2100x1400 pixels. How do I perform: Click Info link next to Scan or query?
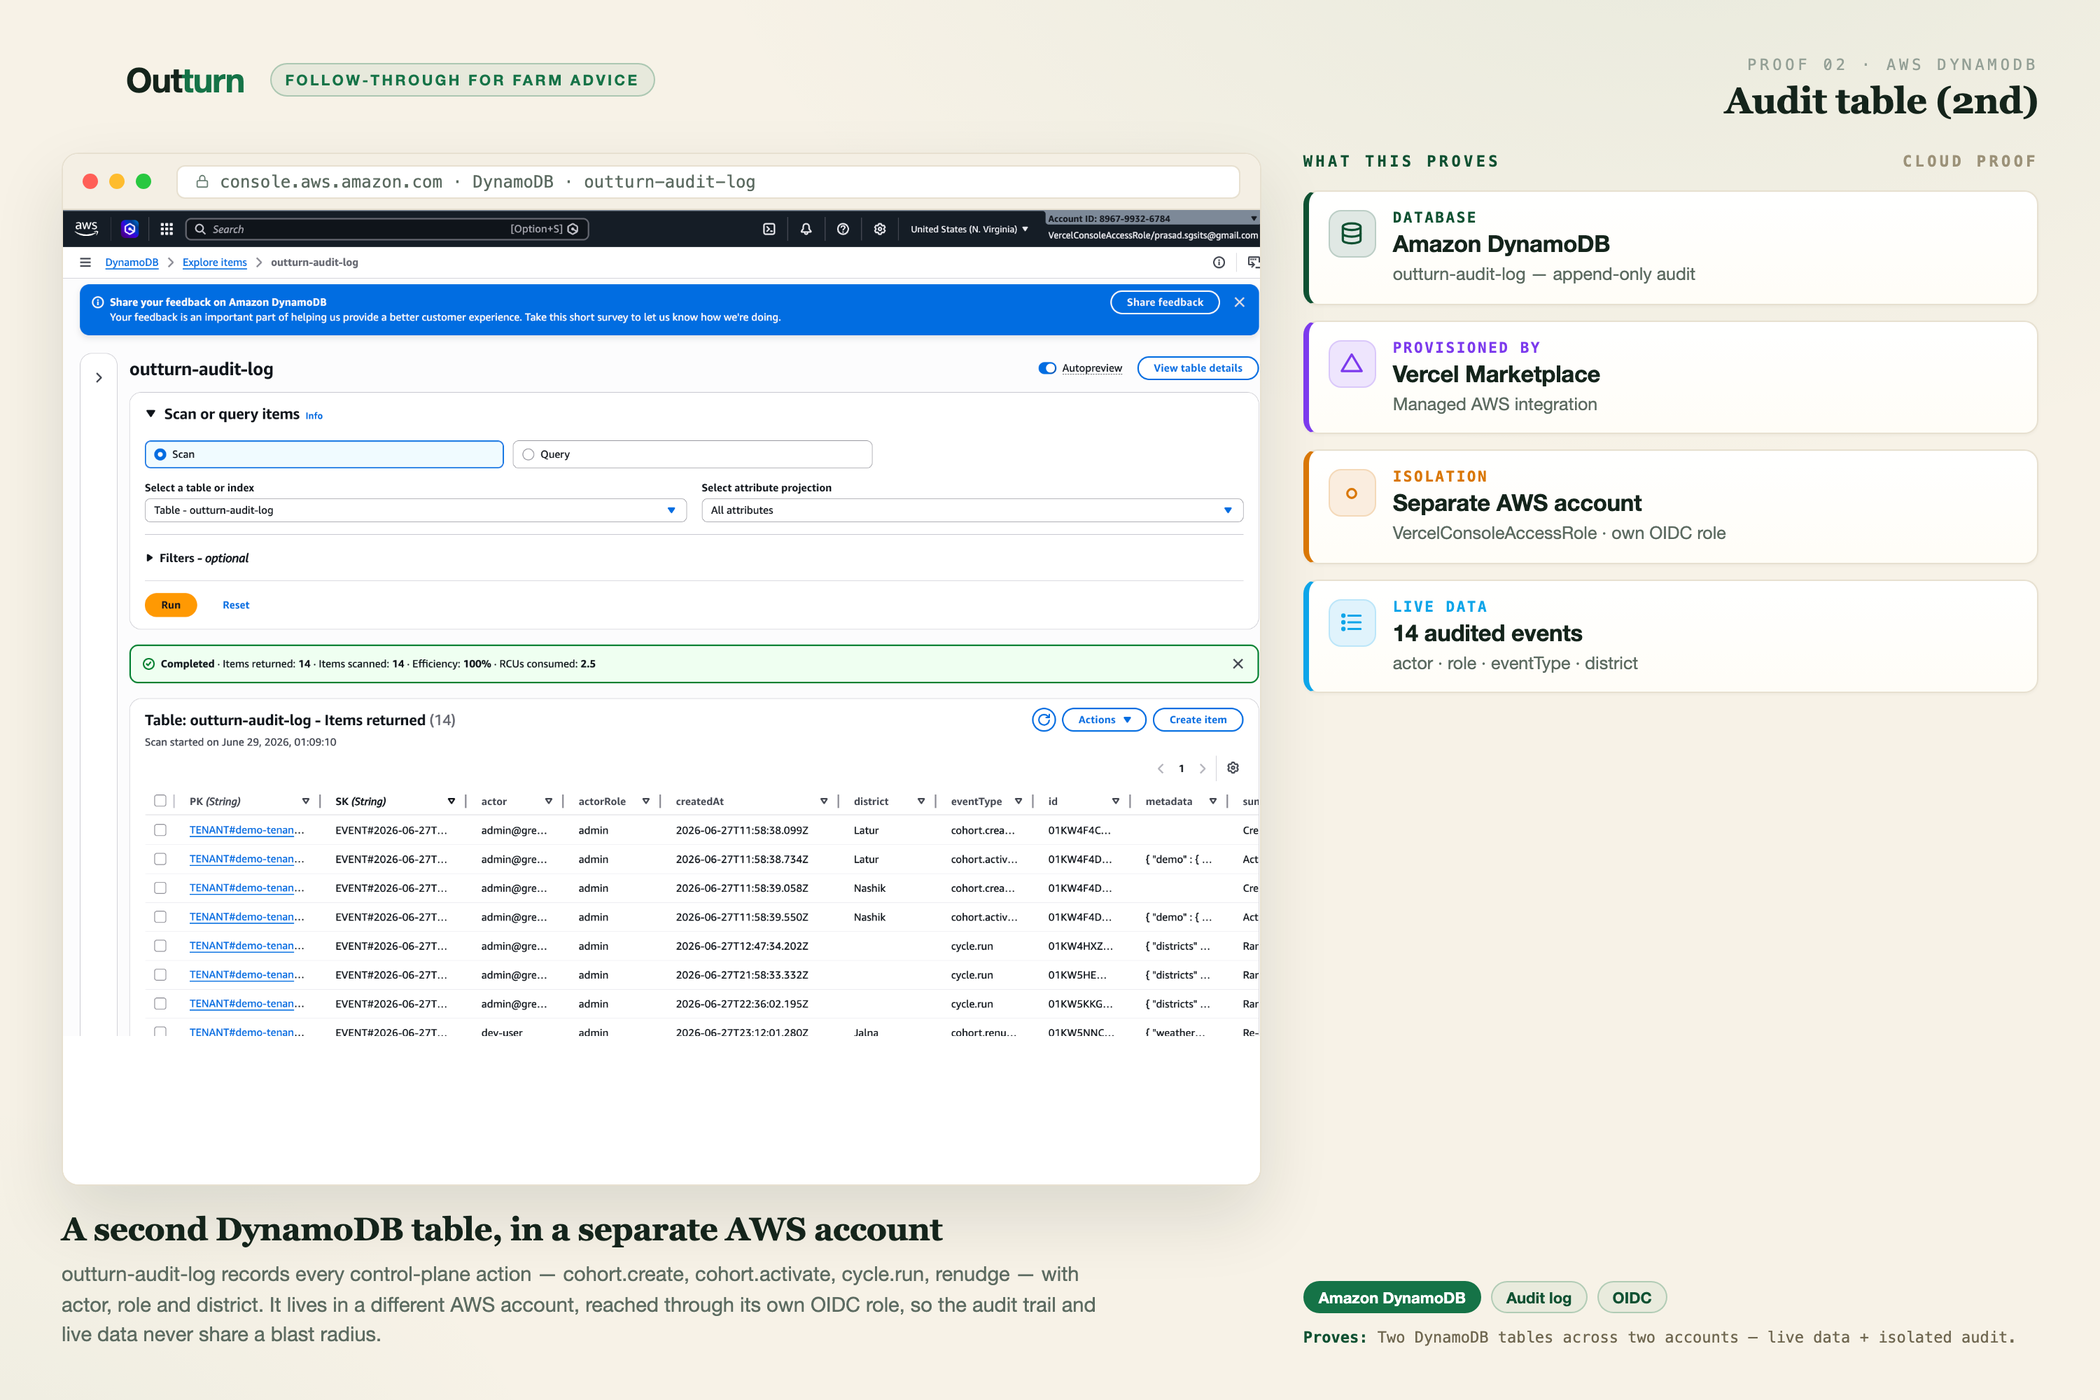tap(314, 416)
